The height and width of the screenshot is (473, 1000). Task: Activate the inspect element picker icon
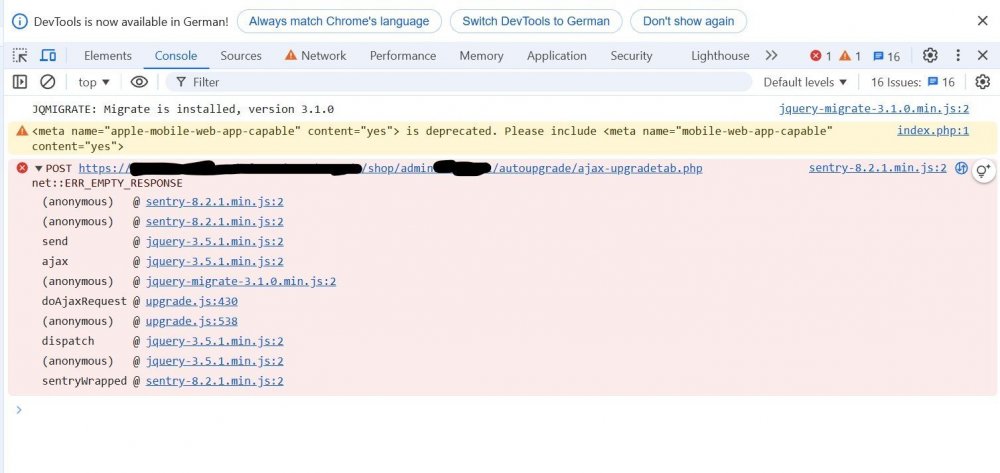pos(20,55)
